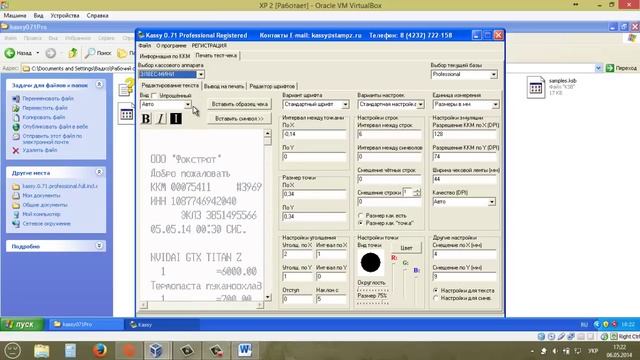640x360 pixels.
Task: Switch to Font editor tab
Action: coord(272,86)
